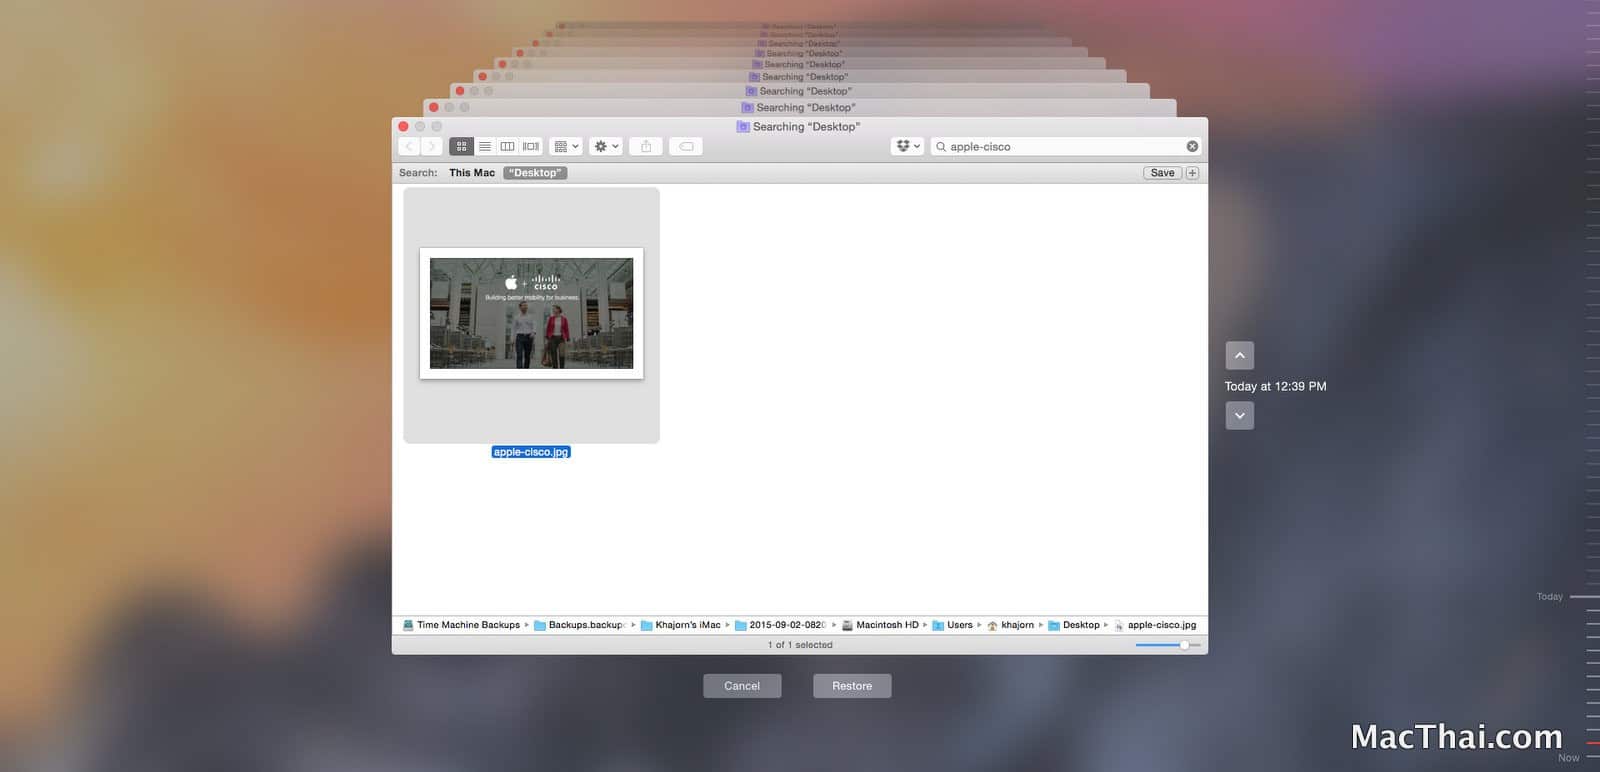Select "This Mac" search scope

(471, 173)
